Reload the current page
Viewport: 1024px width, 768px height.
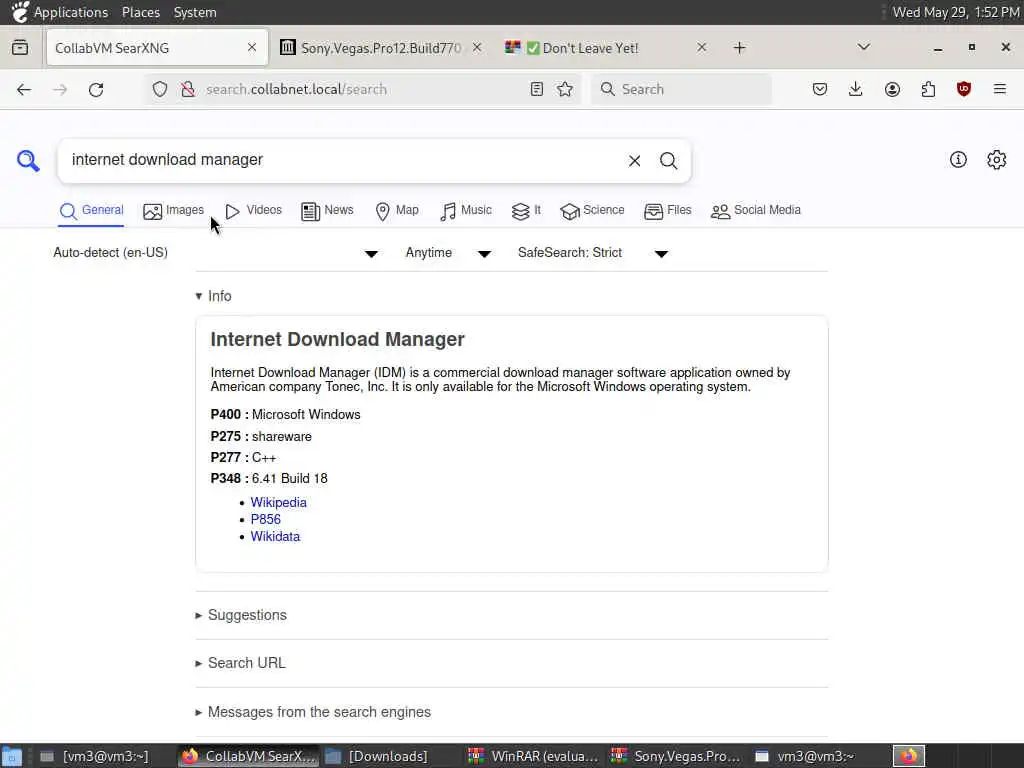(x=96, y=89)
